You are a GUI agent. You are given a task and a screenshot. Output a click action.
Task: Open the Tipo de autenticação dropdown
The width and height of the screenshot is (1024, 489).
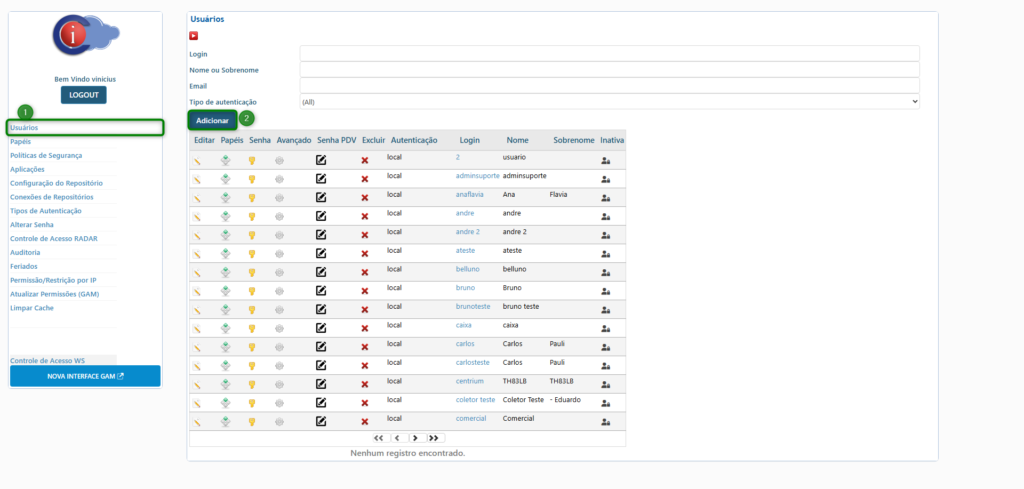pyautogui.click(x=609, y=102)
